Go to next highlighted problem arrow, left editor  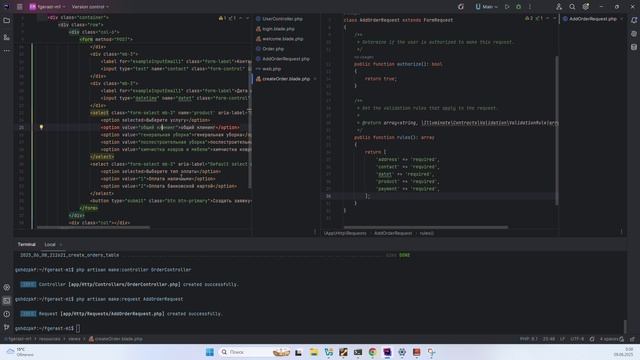[247, 18]
